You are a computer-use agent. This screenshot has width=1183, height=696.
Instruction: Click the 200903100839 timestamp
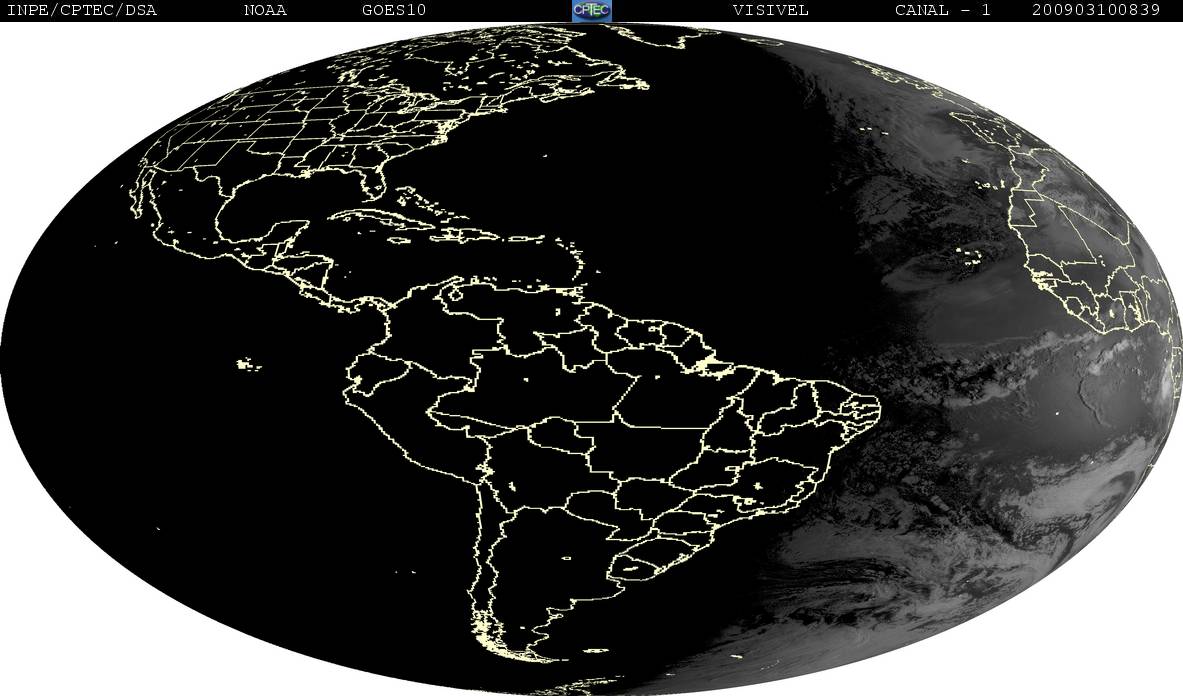[1095, 10]
